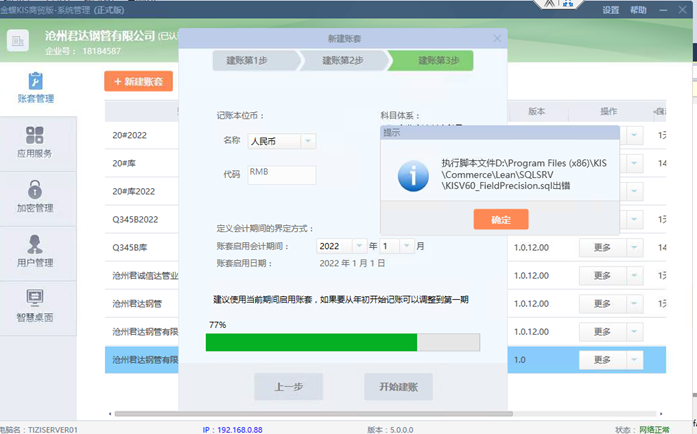Image resolution: width=697 pixels, height=434 pixels.
Task: Click the orange 新建账套 button
Action: [x=138, y=82]
